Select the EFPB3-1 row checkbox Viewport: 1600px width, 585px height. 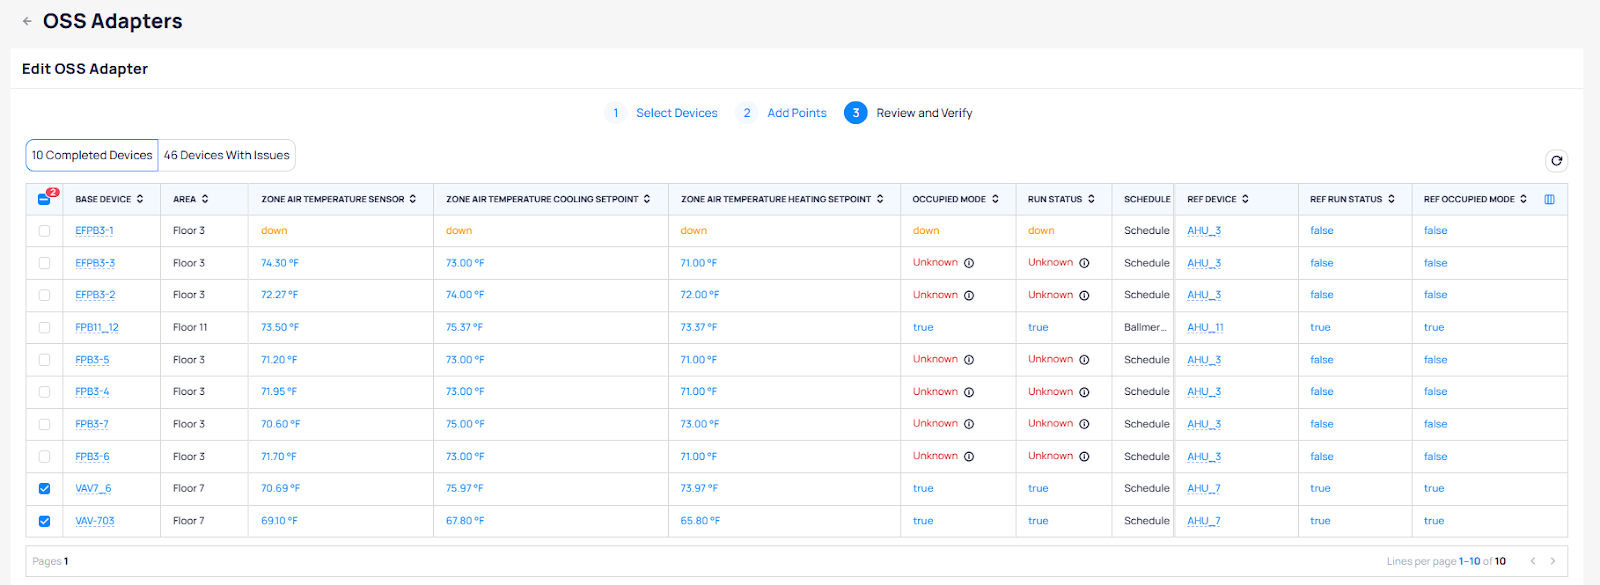tap(44, 231)
